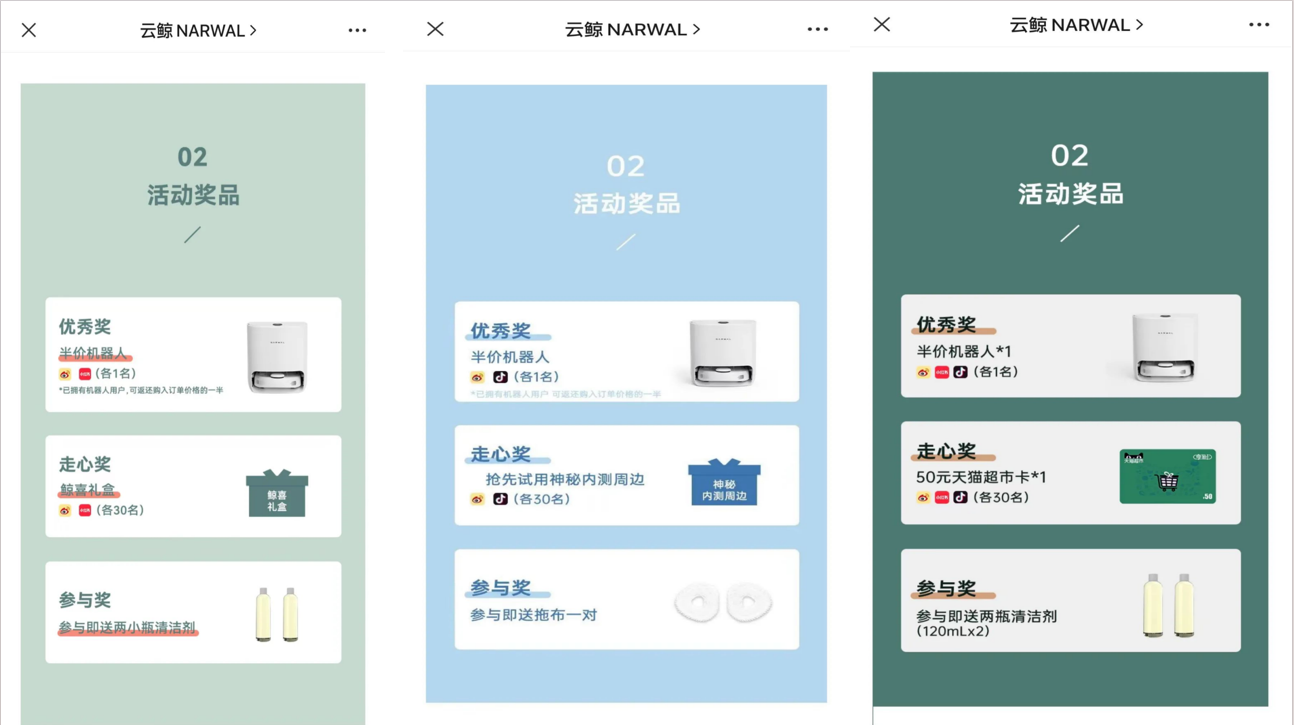Open 云鲸 NARWAL title above dark green page

click(1076, 24)
